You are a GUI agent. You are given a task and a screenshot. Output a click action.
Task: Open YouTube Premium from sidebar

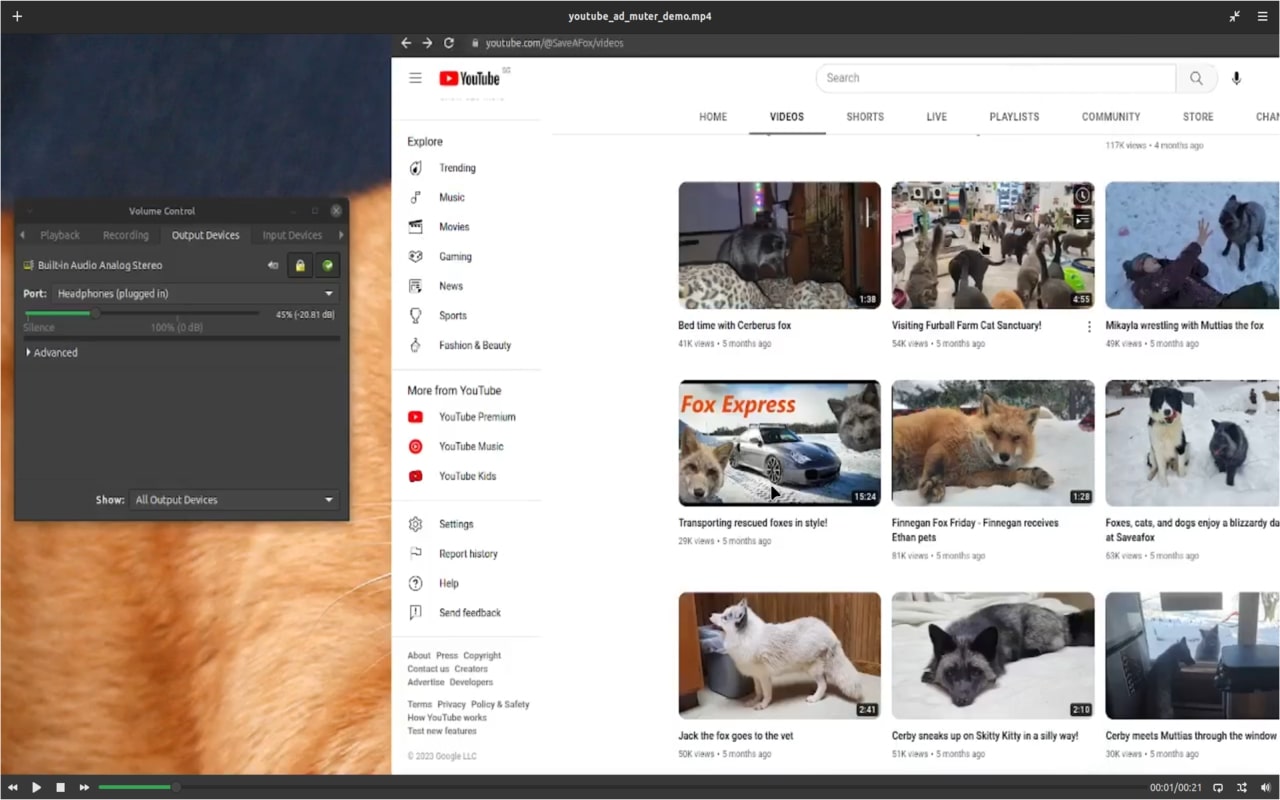pyautogui.click(x=477, y=417)
